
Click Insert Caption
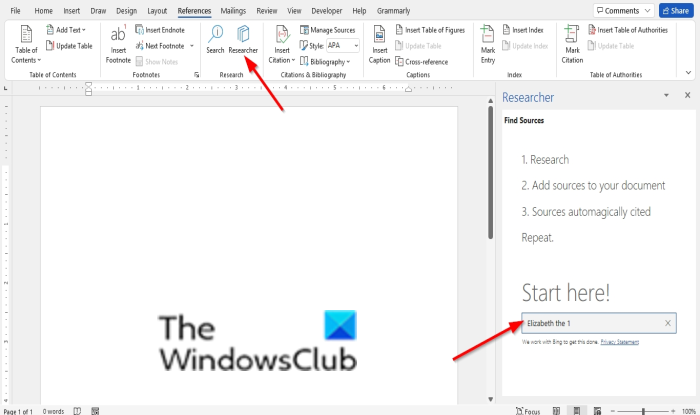pyautogui.click(x=379, y=45)
